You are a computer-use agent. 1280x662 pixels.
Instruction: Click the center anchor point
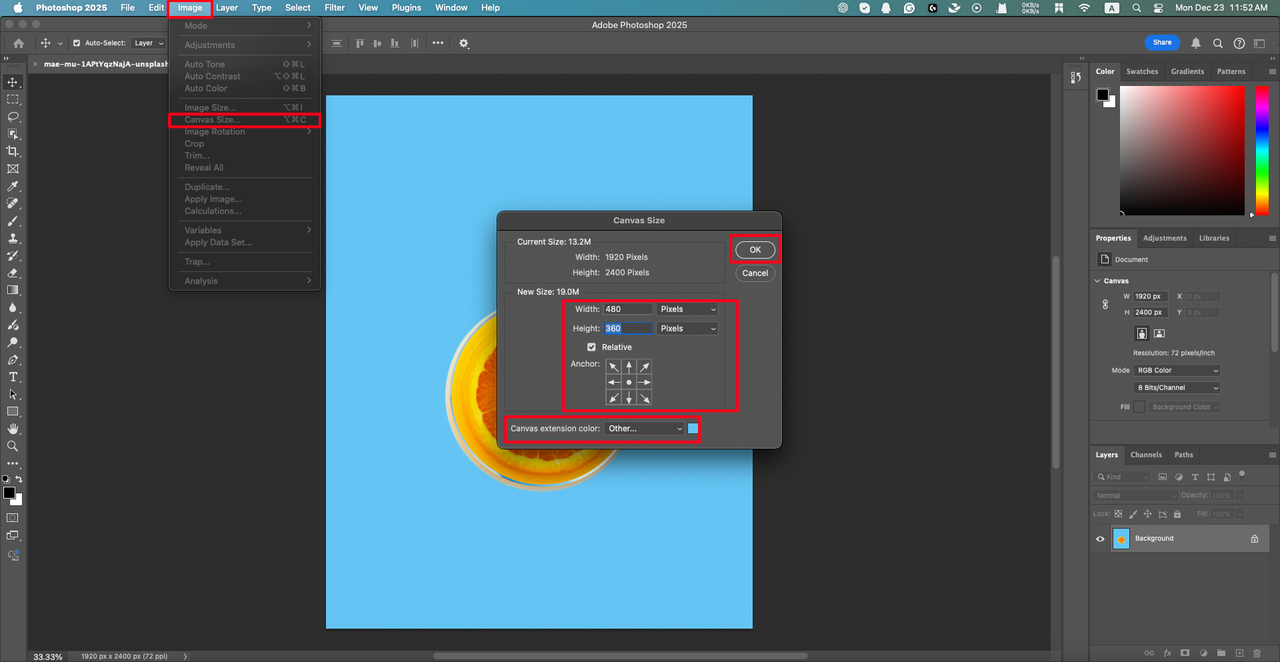629,382
